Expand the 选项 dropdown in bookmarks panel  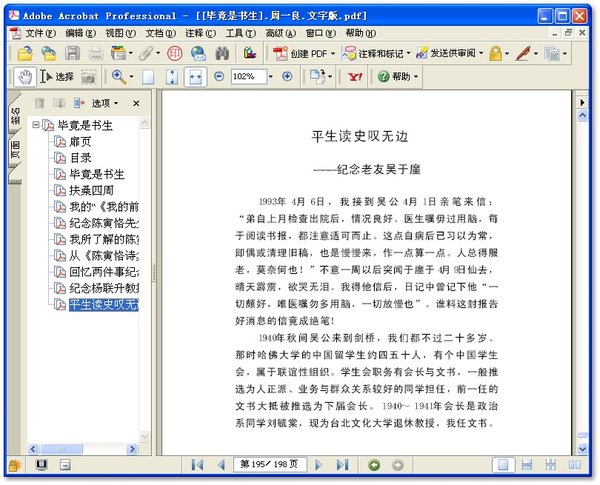[x=104, y=103]
